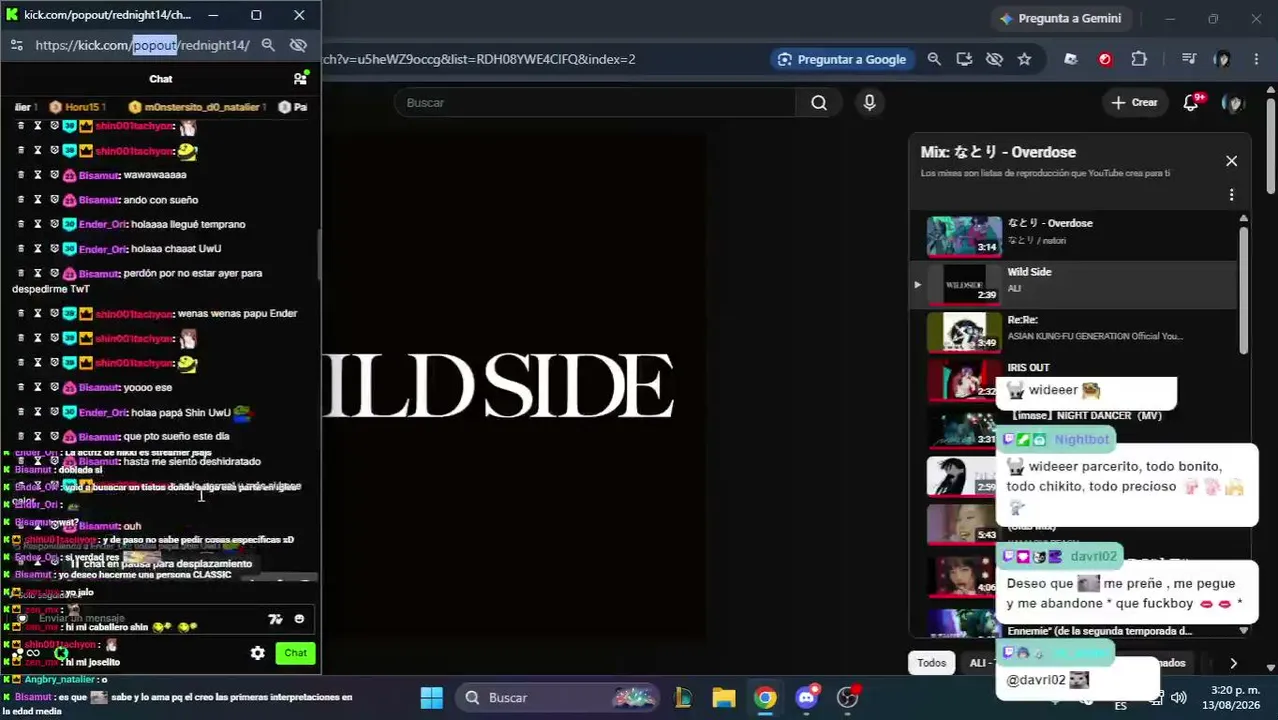1278x720 pixels.
Task: Bookmark this page with star icon
Action: pos(1024,59)
